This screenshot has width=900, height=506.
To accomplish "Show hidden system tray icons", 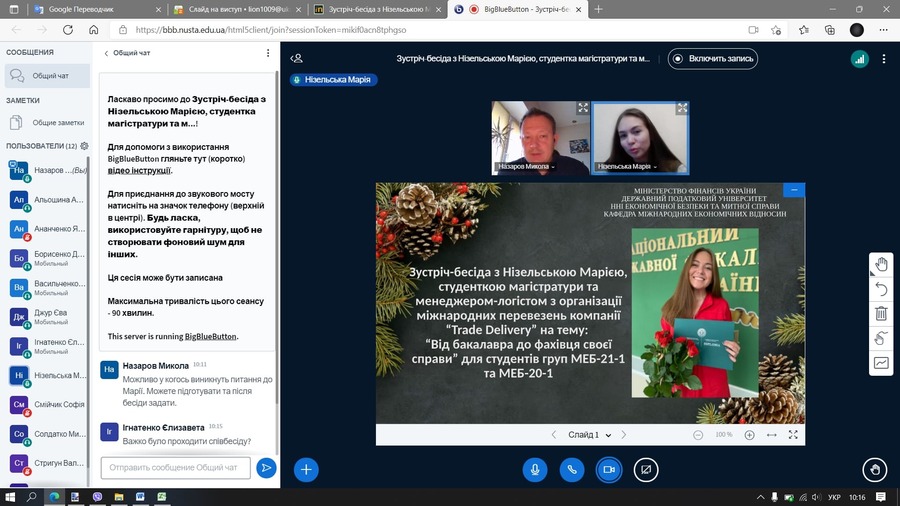I will click(x=761, y=497).
